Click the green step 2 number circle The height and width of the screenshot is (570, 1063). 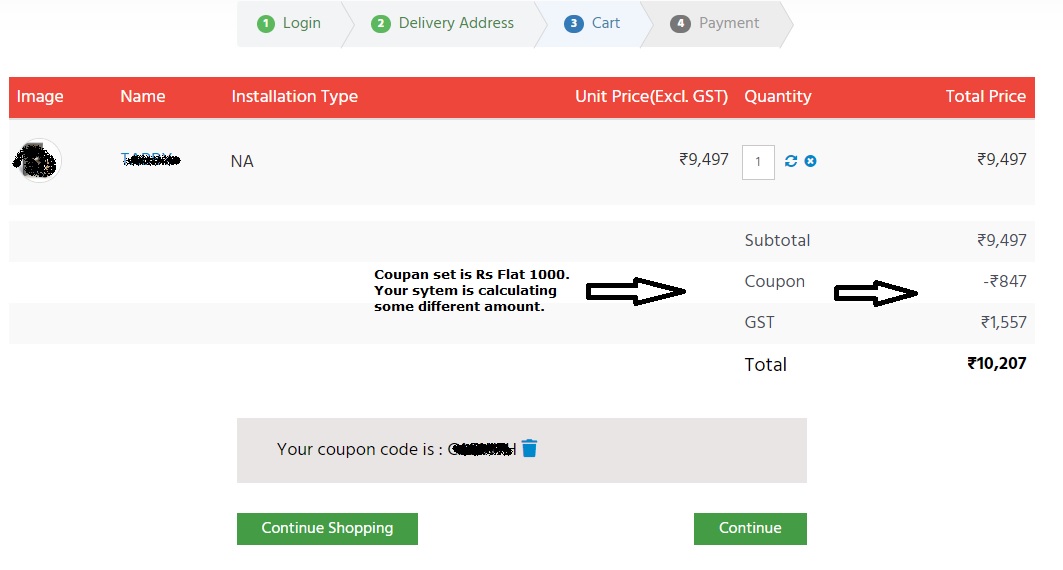380,24
